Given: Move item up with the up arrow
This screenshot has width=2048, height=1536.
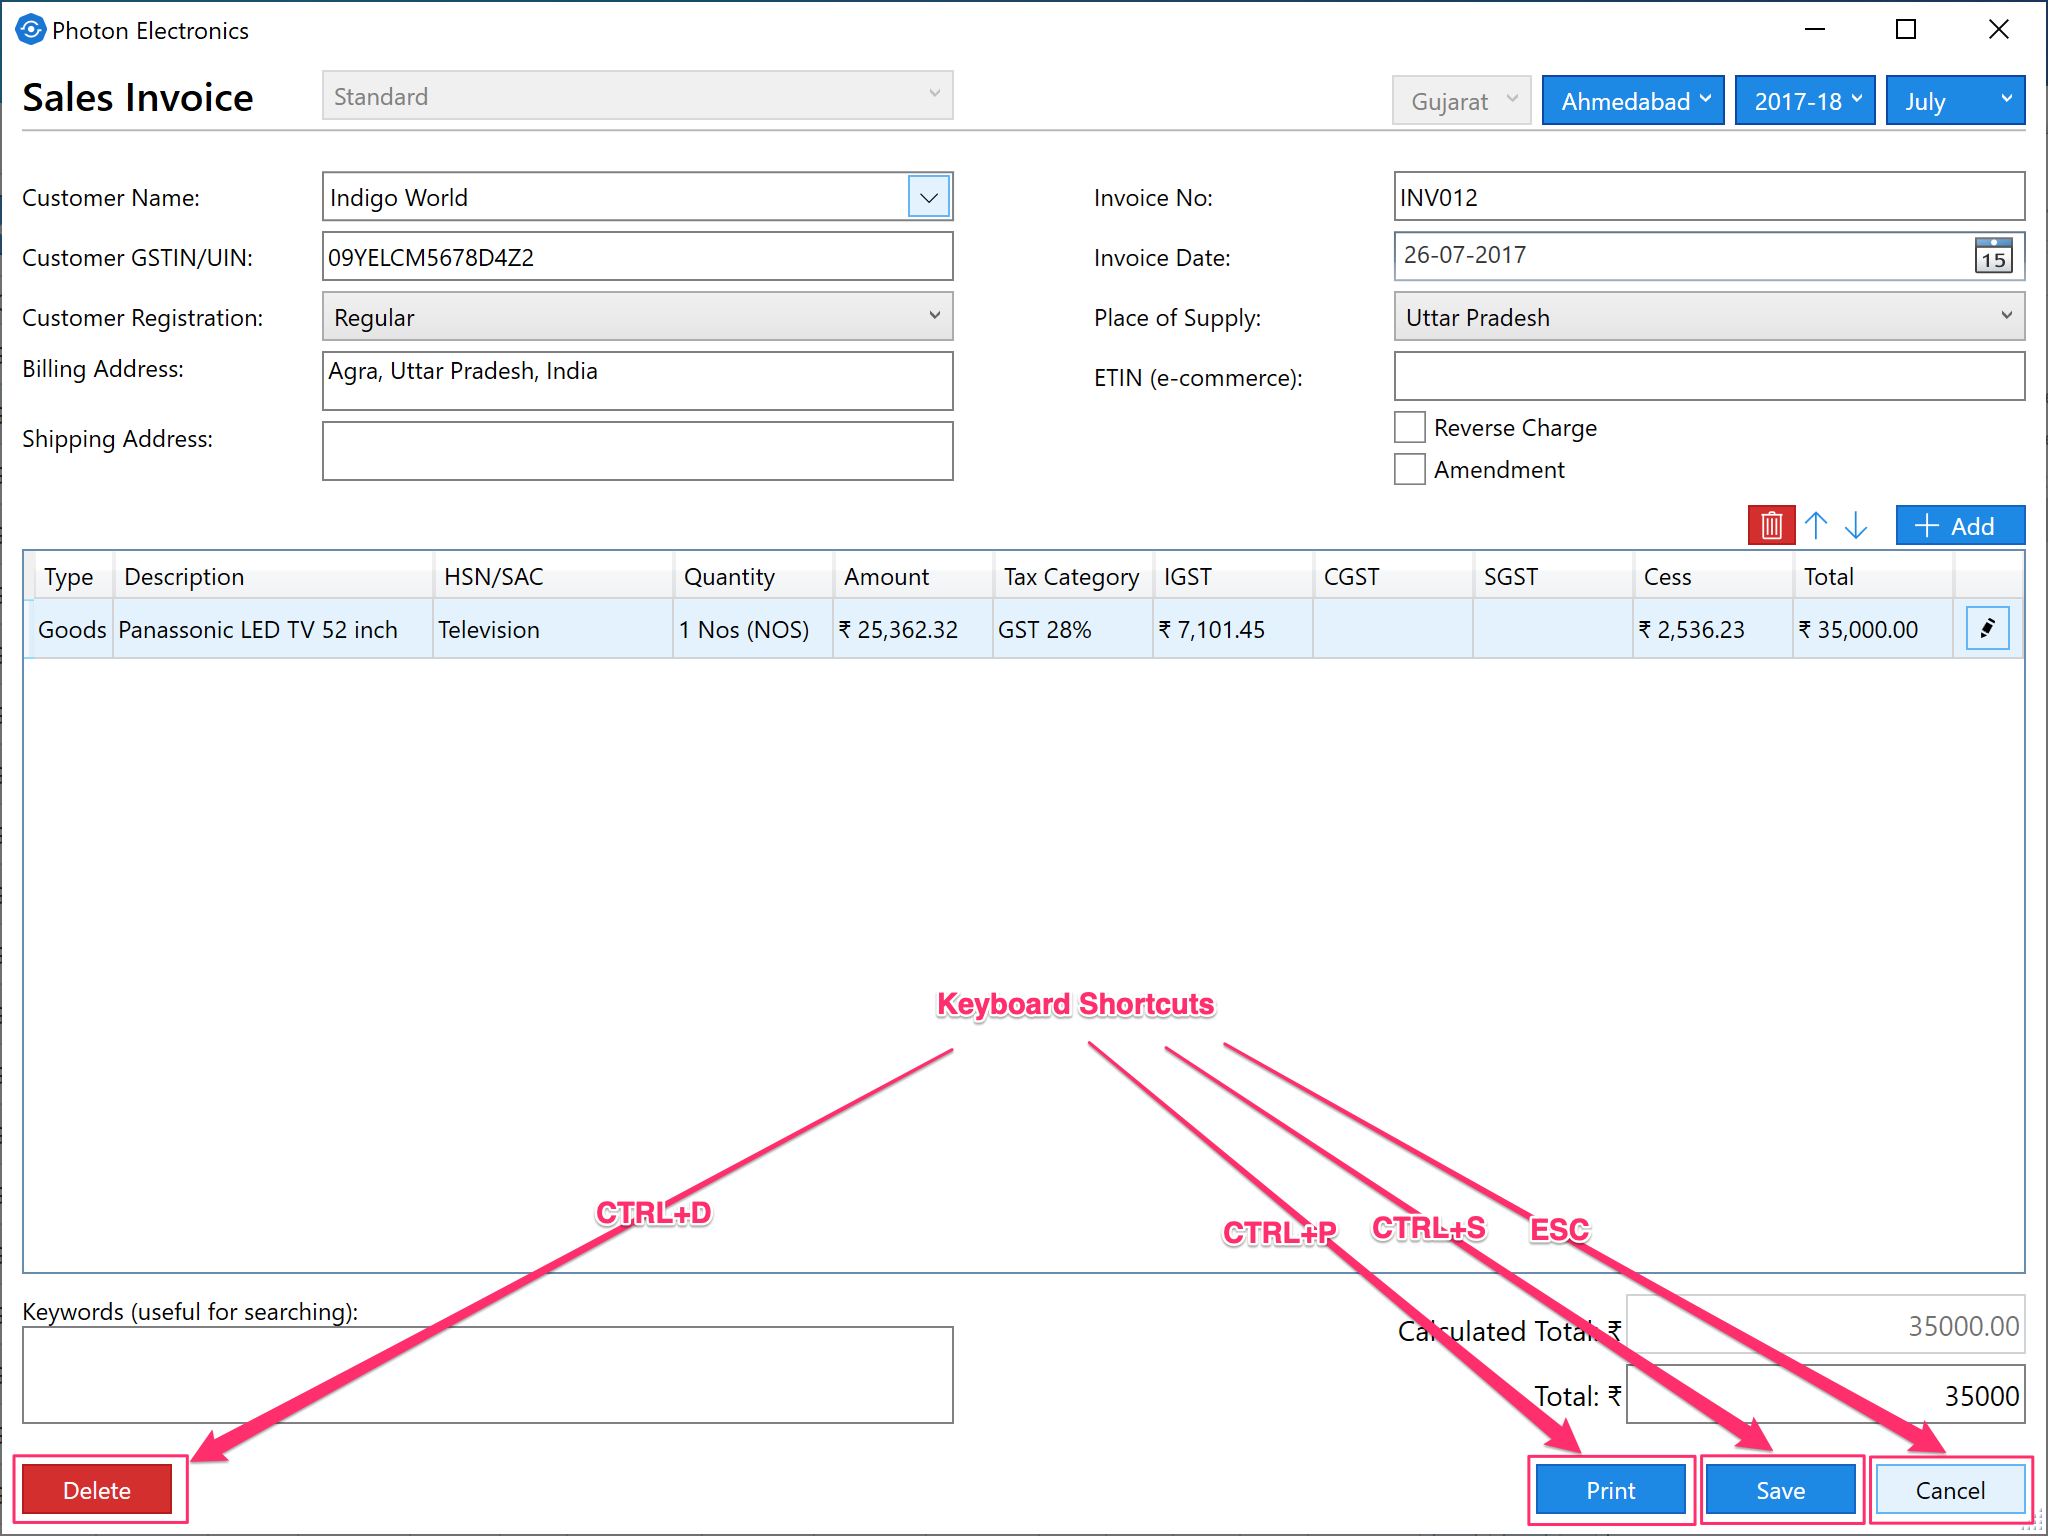Looking at the screenshot, I should 1816,525.
